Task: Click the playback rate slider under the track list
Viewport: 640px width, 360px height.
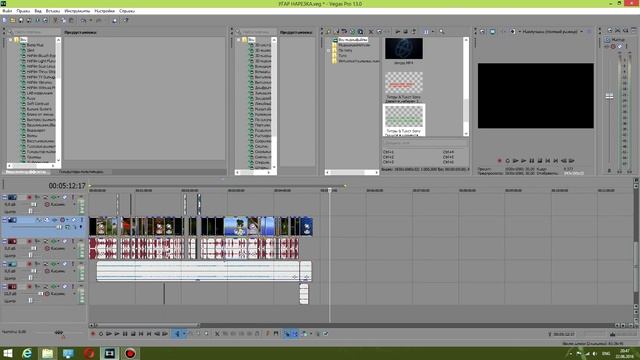Action: [59, 332]
